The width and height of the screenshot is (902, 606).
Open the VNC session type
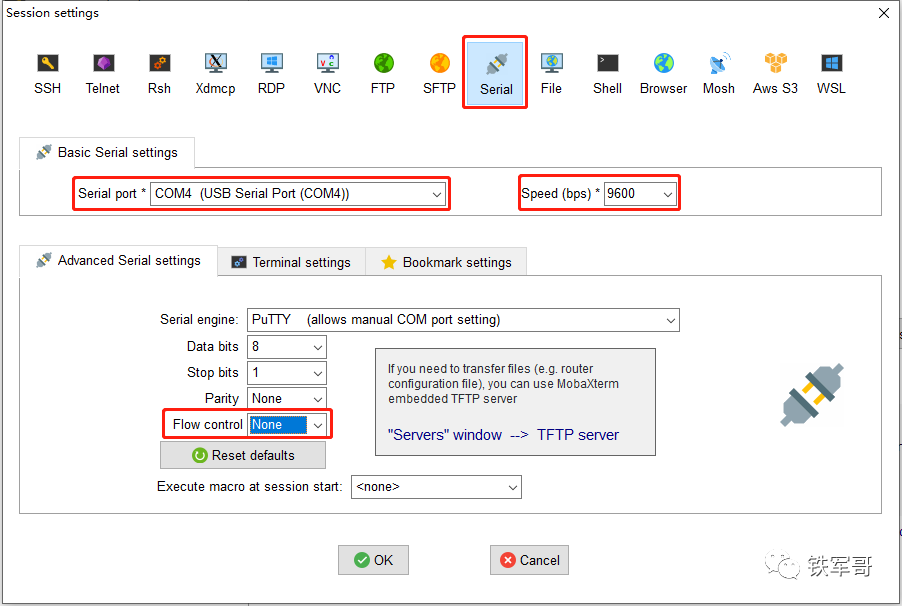point(327,74)
